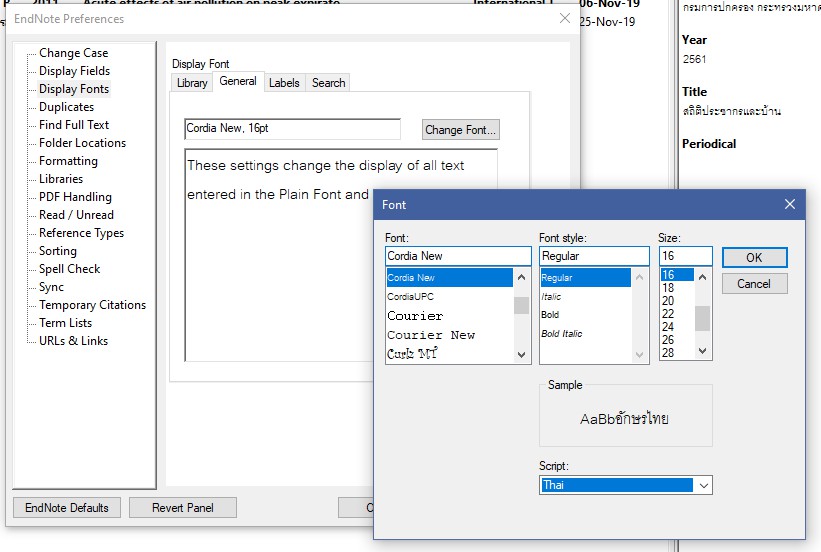Click the Year value 2561 in reference panel
The height and width of the screenshot is (552, 821).
(x=694, y=59)
